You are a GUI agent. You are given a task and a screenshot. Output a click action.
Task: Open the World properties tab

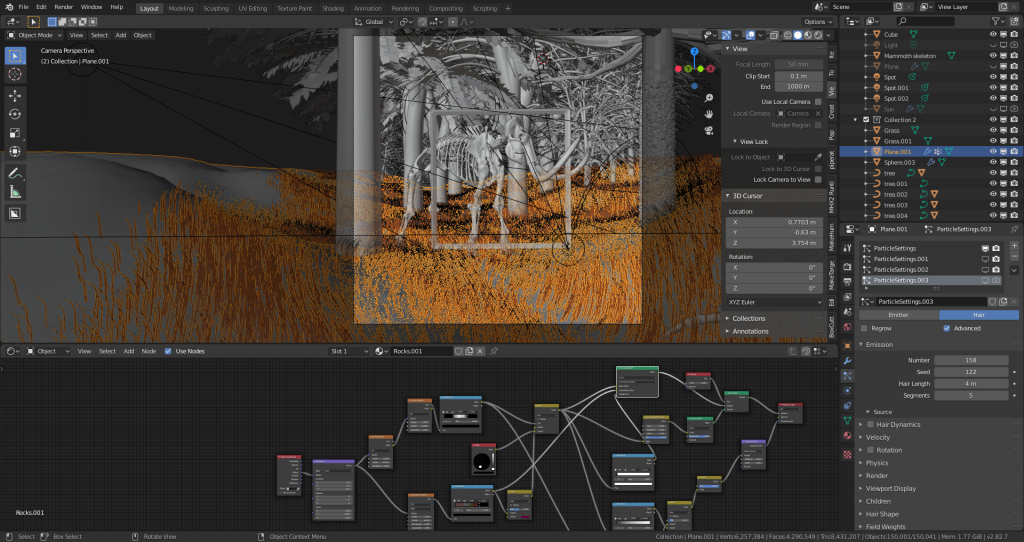(x=847, y=327)
